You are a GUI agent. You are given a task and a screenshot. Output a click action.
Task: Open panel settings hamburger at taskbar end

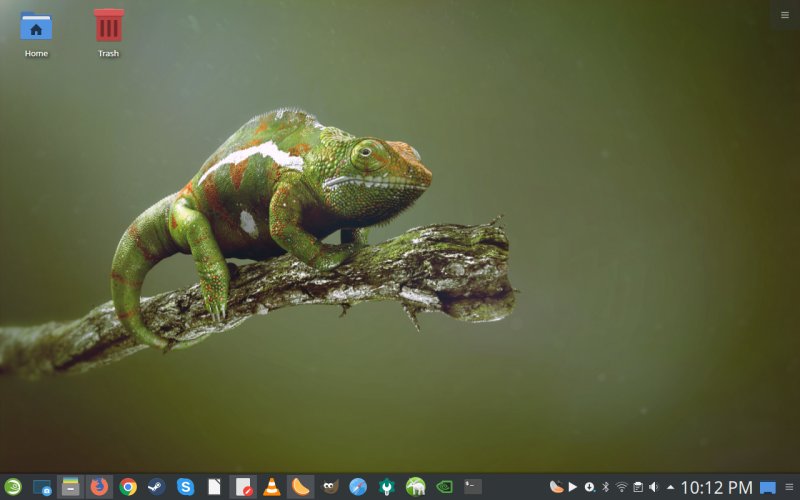[x=789, y=487]
